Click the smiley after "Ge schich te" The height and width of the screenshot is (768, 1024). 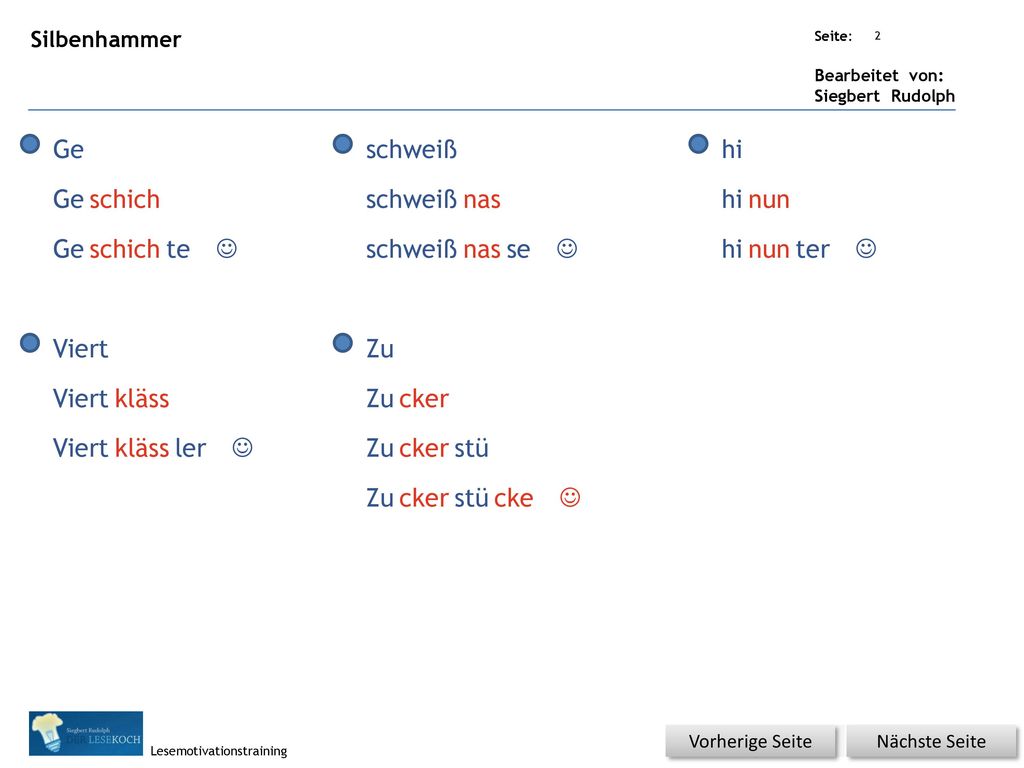[x=227, y=249]
